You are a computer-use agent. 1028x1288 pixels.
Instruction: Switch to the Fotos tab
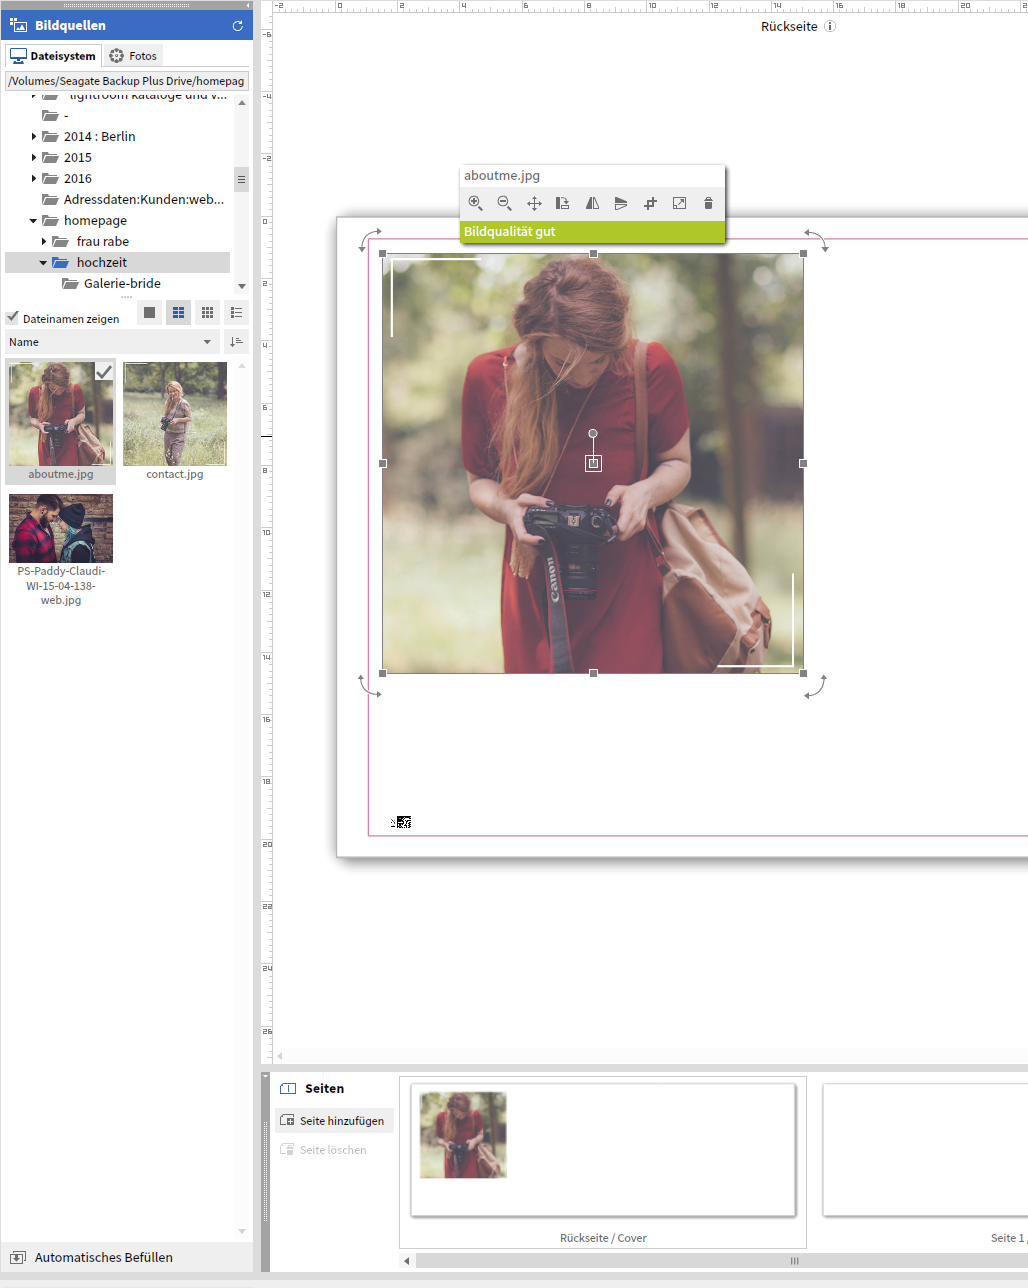[133, 56]
